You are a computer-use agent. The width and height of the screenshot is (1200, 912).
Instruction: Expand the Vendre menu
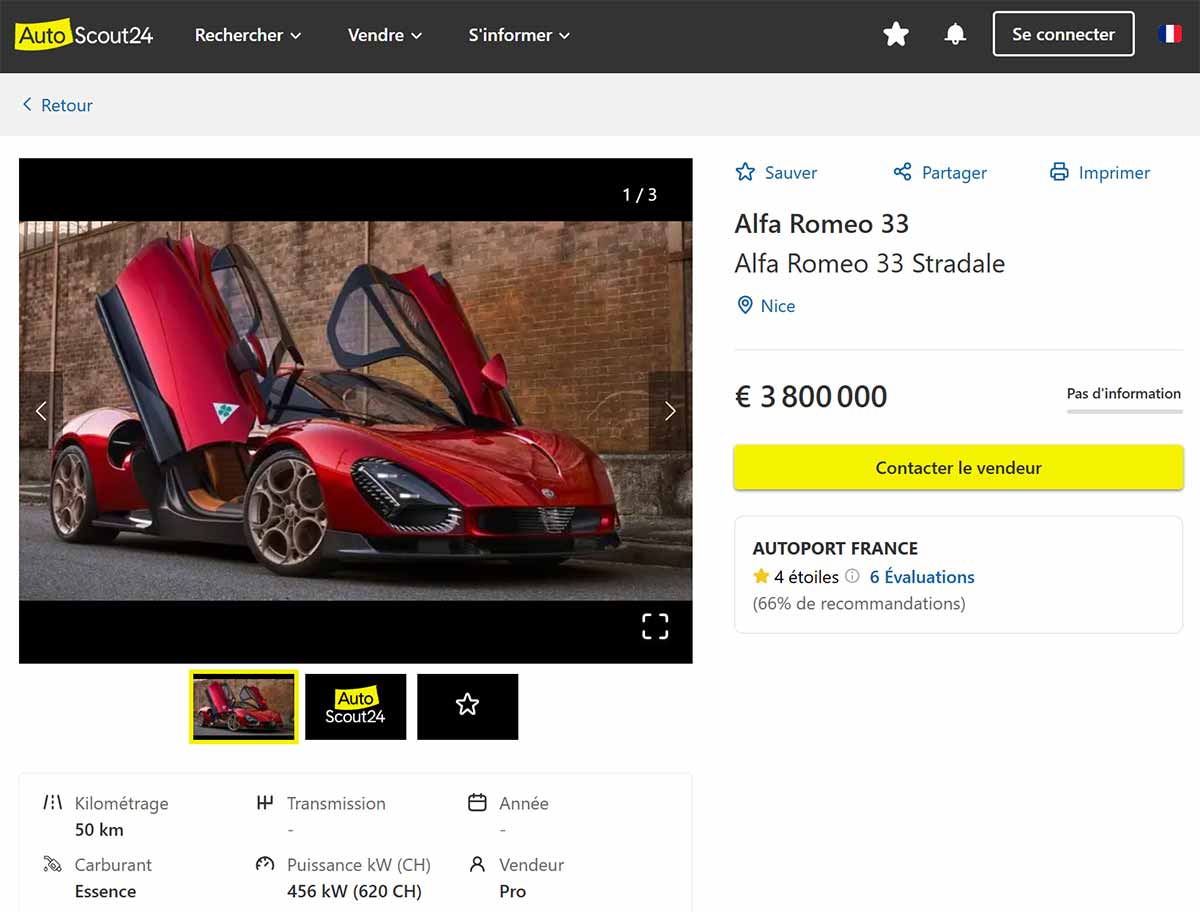[x=385, y=35]
